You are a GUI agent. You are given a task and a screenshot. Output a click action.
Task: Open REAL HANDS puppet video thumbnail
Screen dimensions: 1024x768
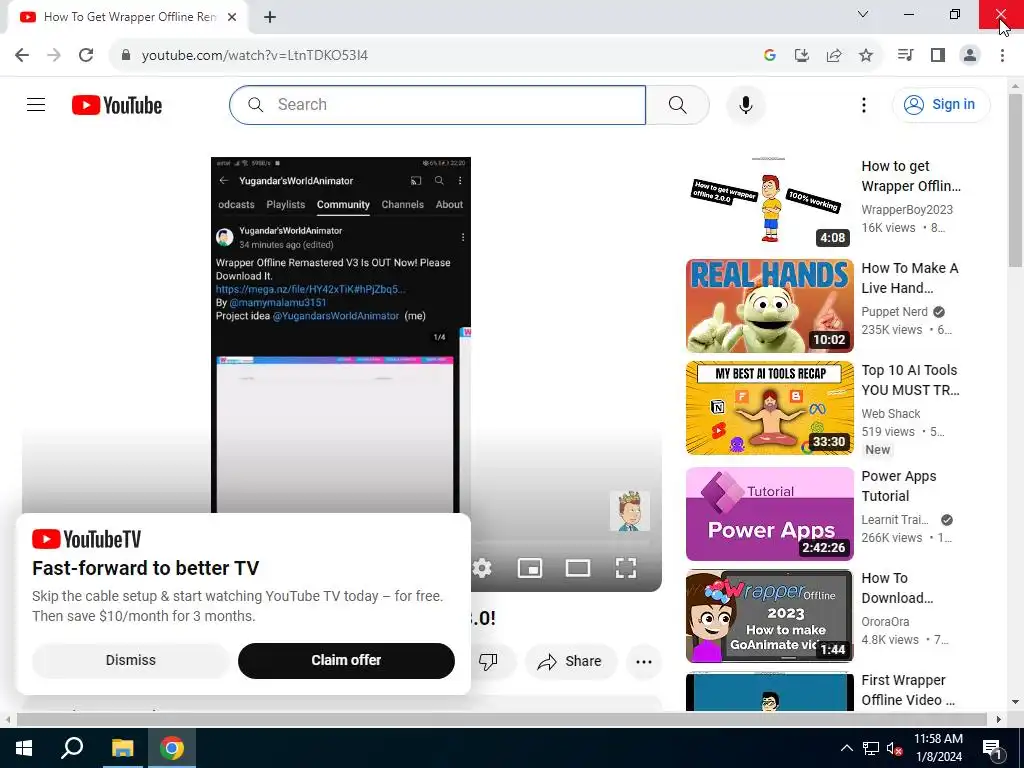769,306
